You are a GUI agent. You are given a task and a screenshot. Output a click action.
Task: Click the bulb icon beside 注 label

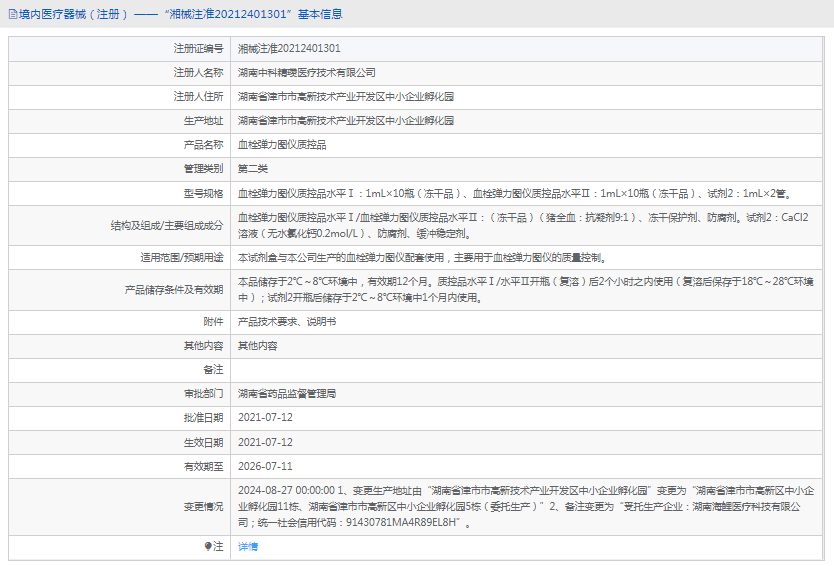point(208,546)
